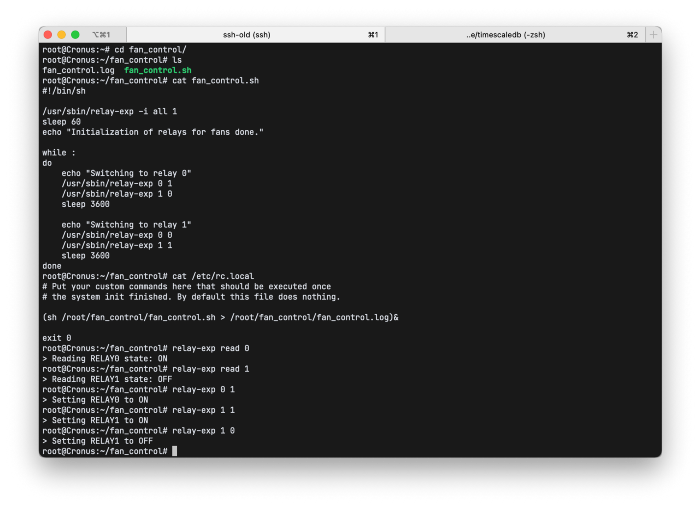Click the 'cat /etc/rc.local' command line
The height and width of the screenshot is (508, 700).
(x=148, y=276)
